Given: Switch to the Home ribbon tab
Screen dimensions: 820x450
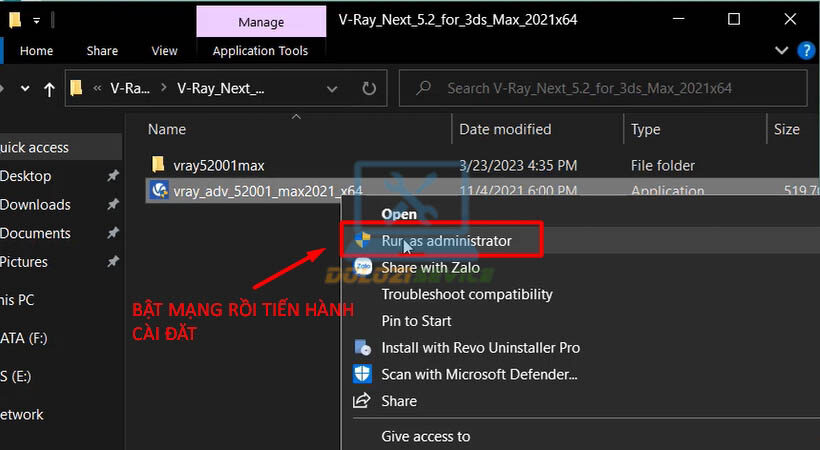Looking at the screenshot, I should tap(36, 51).
